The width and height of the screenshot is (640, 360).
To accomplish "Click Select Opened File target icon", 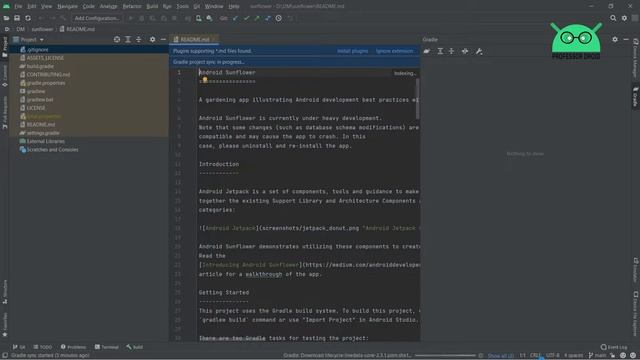I will pyautogui.click(x=117, y=39).
